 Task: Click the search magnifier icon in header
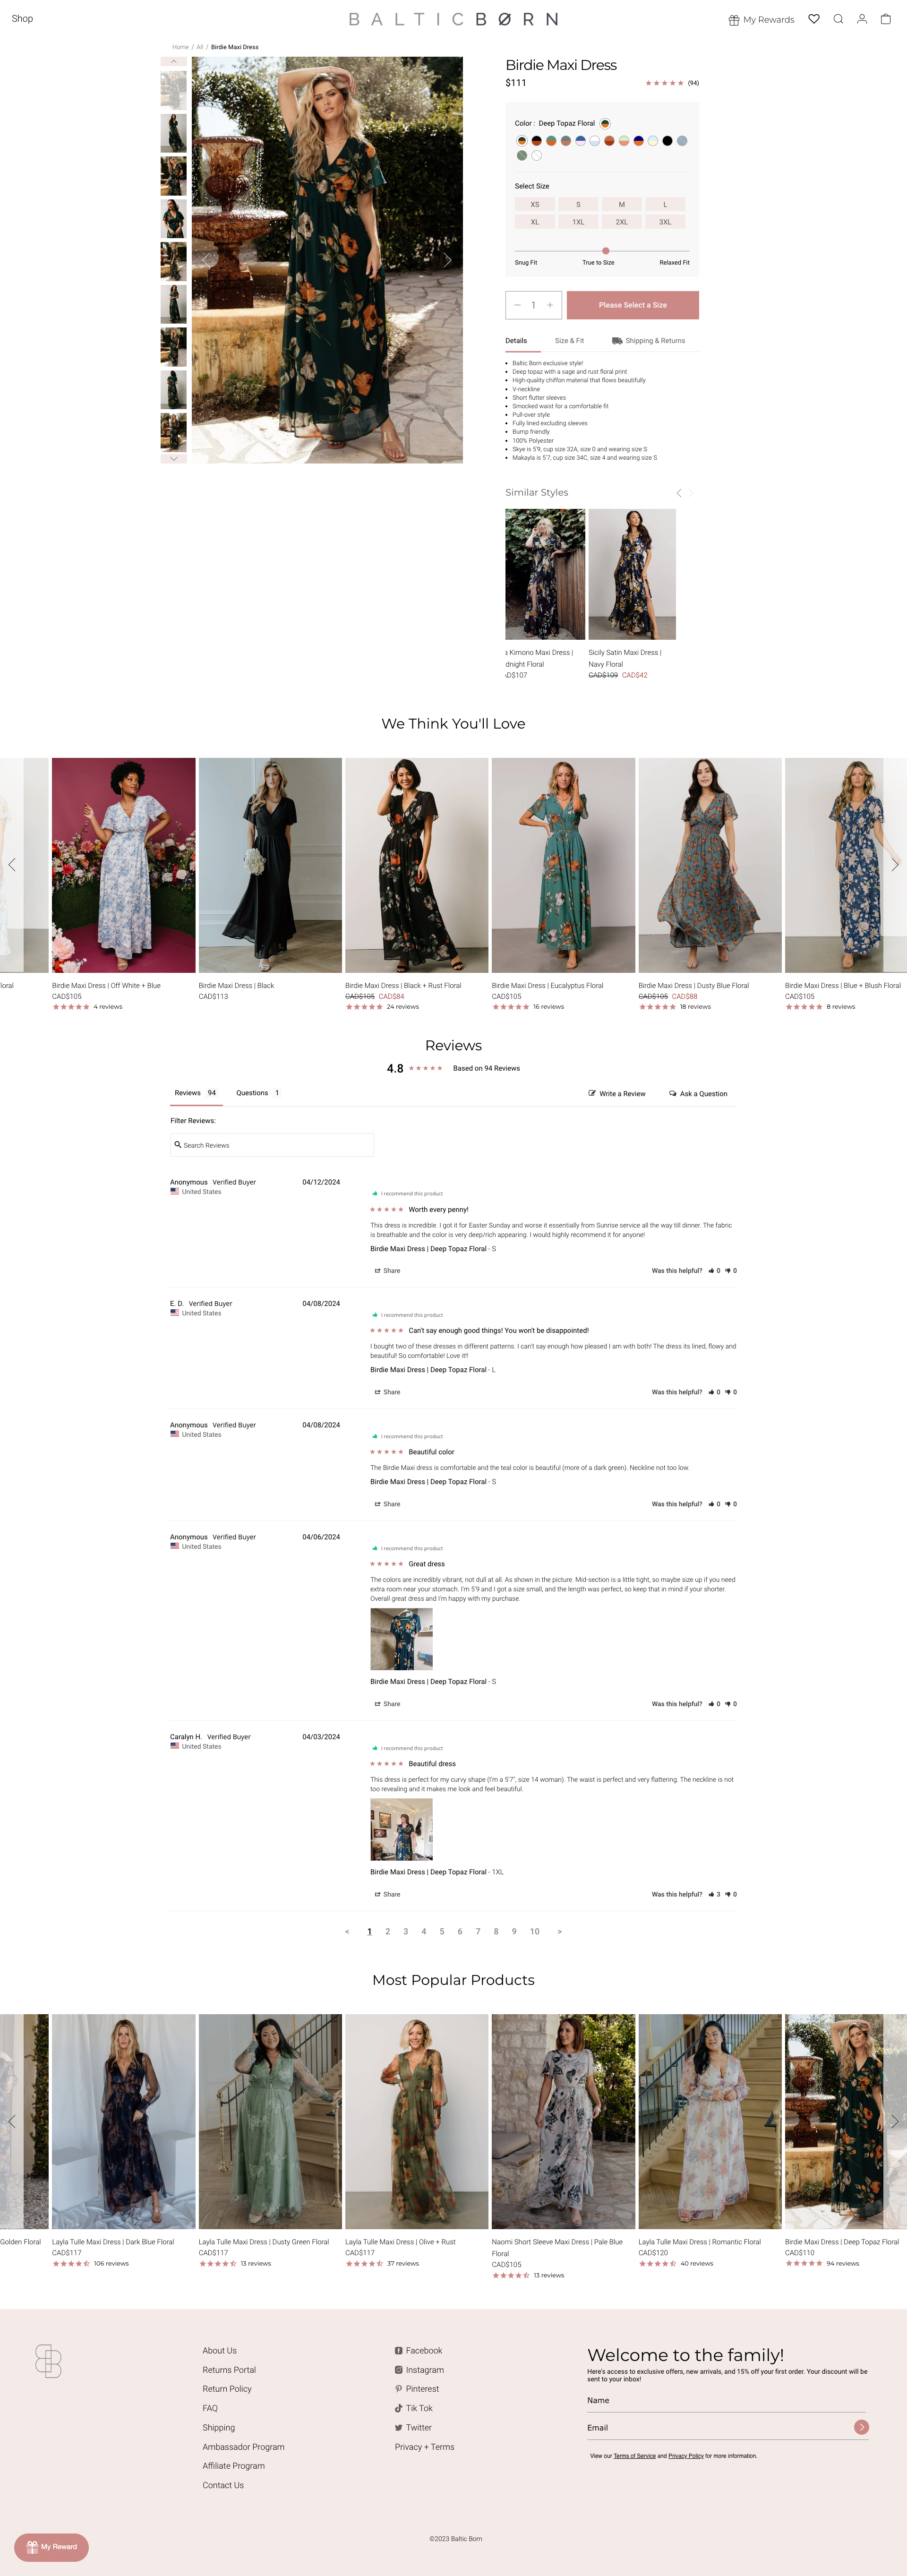point(838,19)
